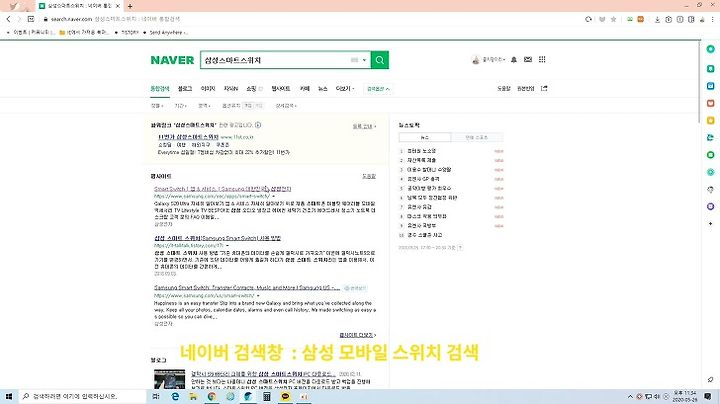This screenshot has width=720, height=404.
Task: Open Microsoft Edge from the taskbar
Action: pos(175,396)
